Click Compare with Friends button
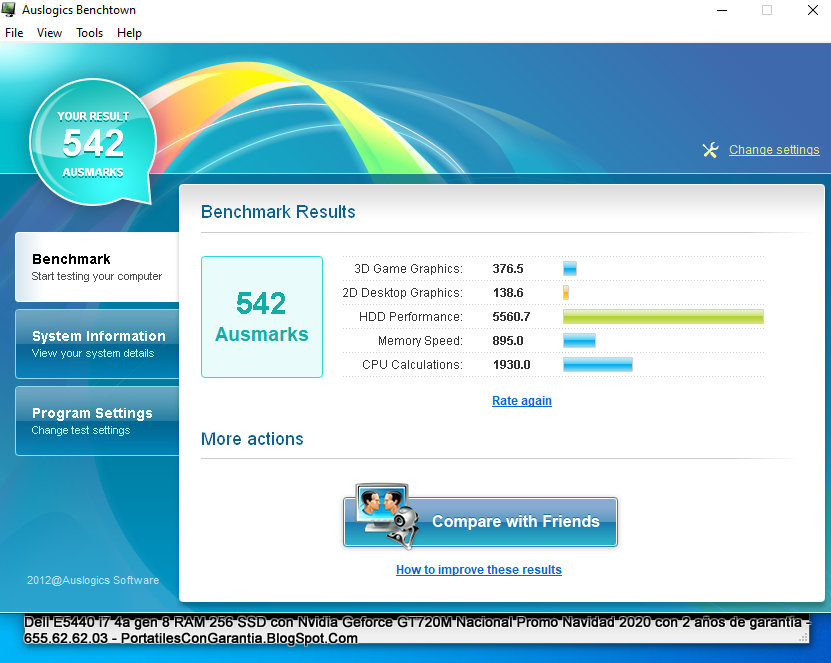 click(480, 521)
